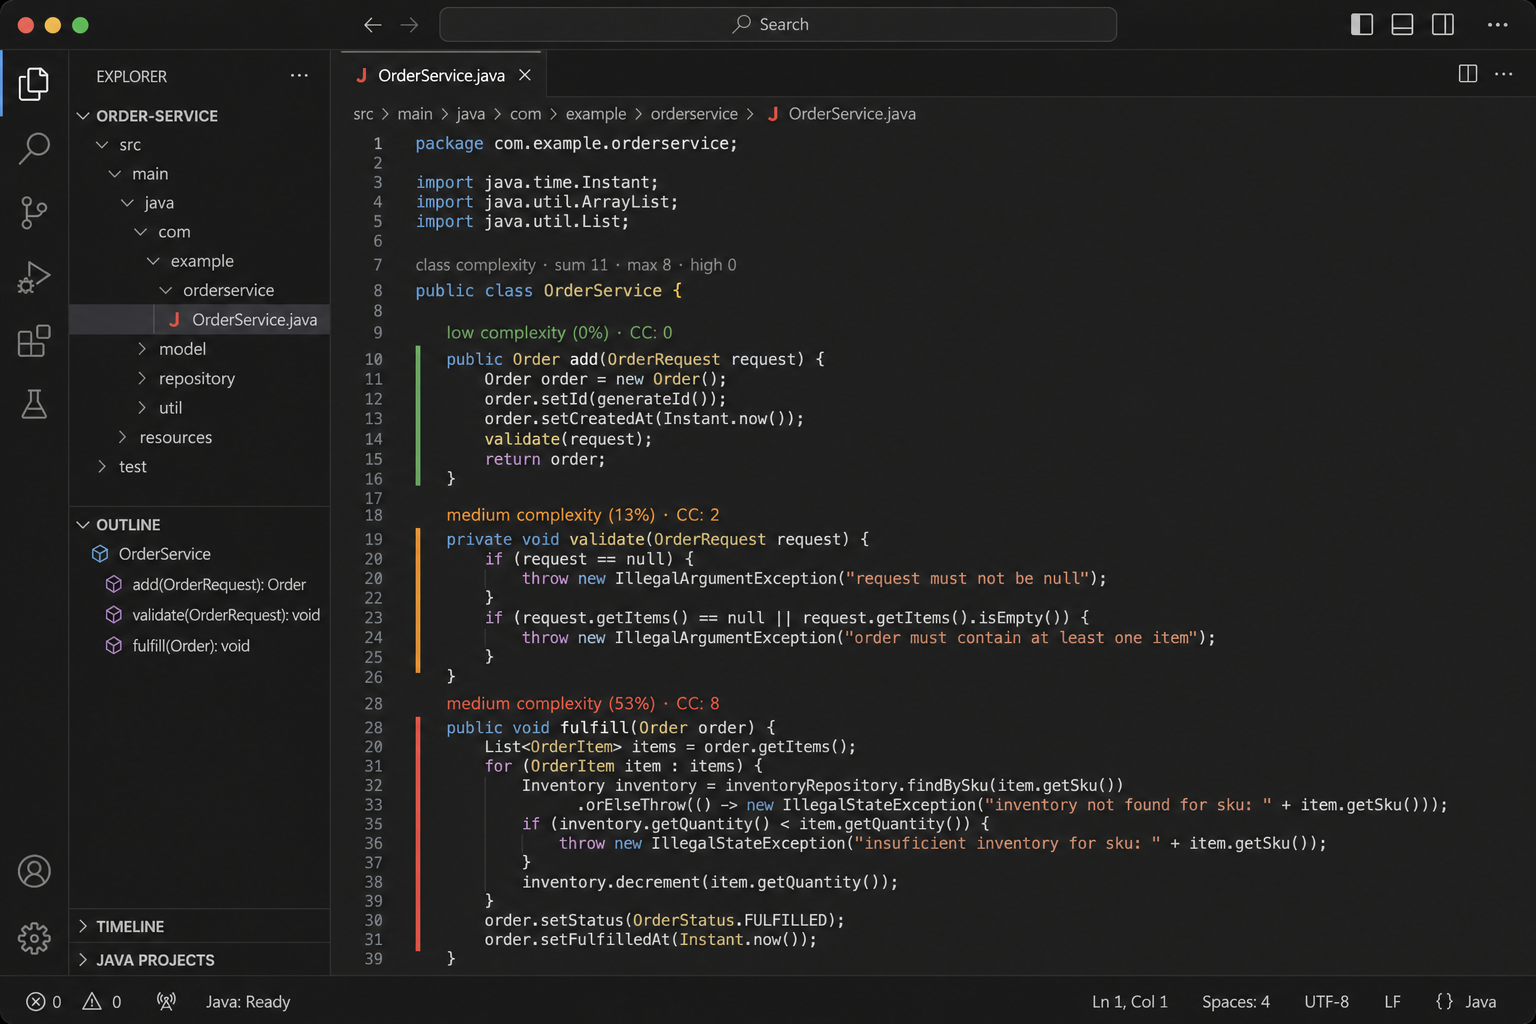Click the class complexity code lens

[576, 265]
